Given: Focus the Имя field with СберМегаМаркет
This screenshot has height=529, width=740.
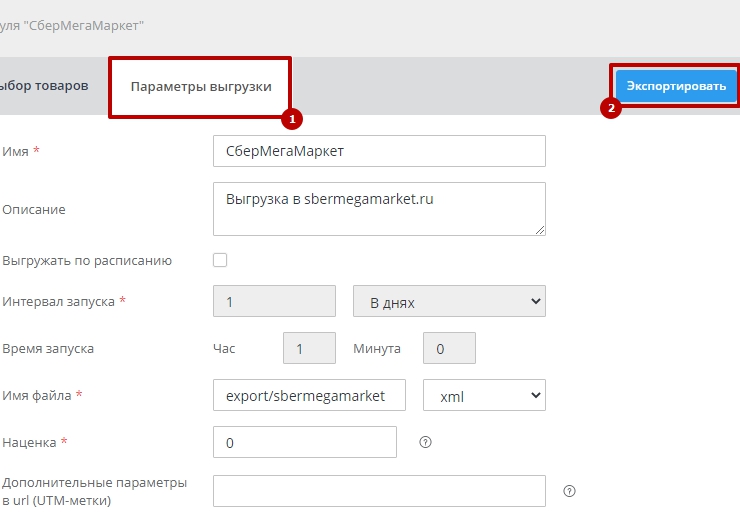Looking at the screenshot, I should tap(379, 151).
